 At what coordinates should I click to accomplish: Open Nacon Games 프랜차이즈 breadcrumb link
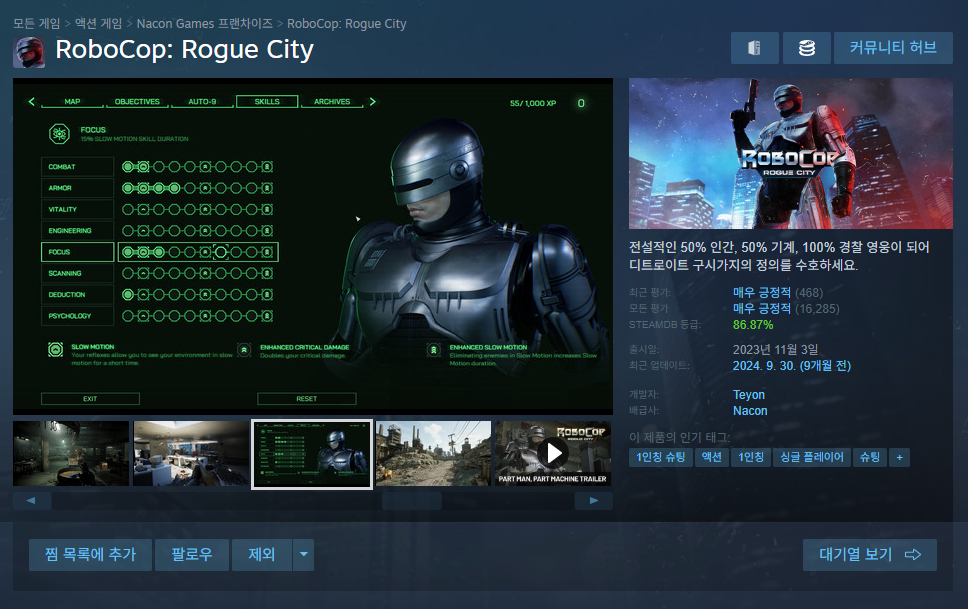[205, 23]
